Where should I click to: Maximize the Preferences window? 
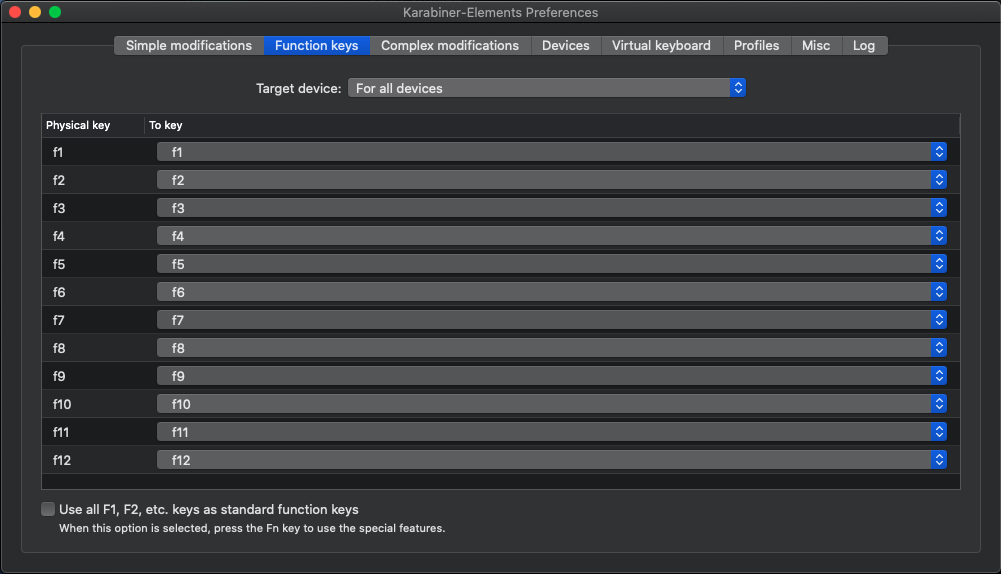tap(55, 11)
